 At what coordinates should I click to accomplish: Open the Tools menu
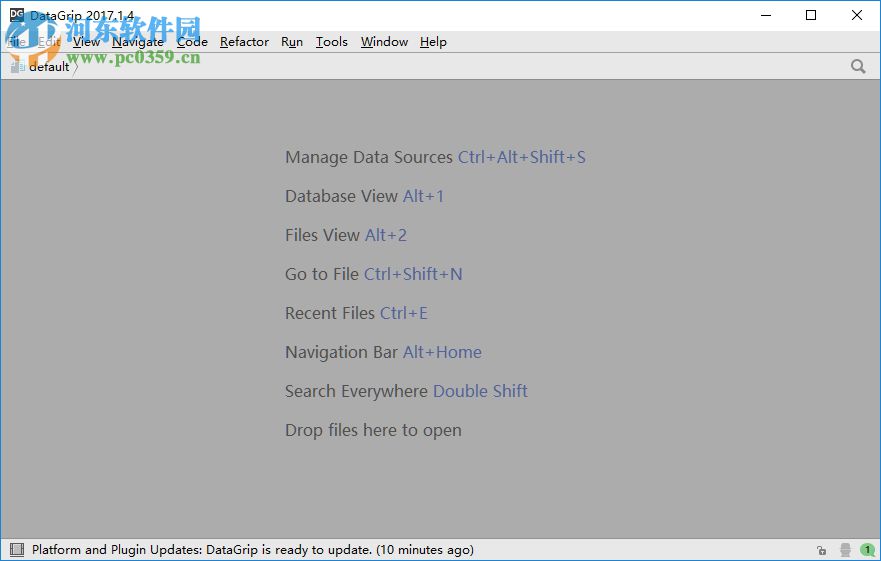tap(331, 42)
